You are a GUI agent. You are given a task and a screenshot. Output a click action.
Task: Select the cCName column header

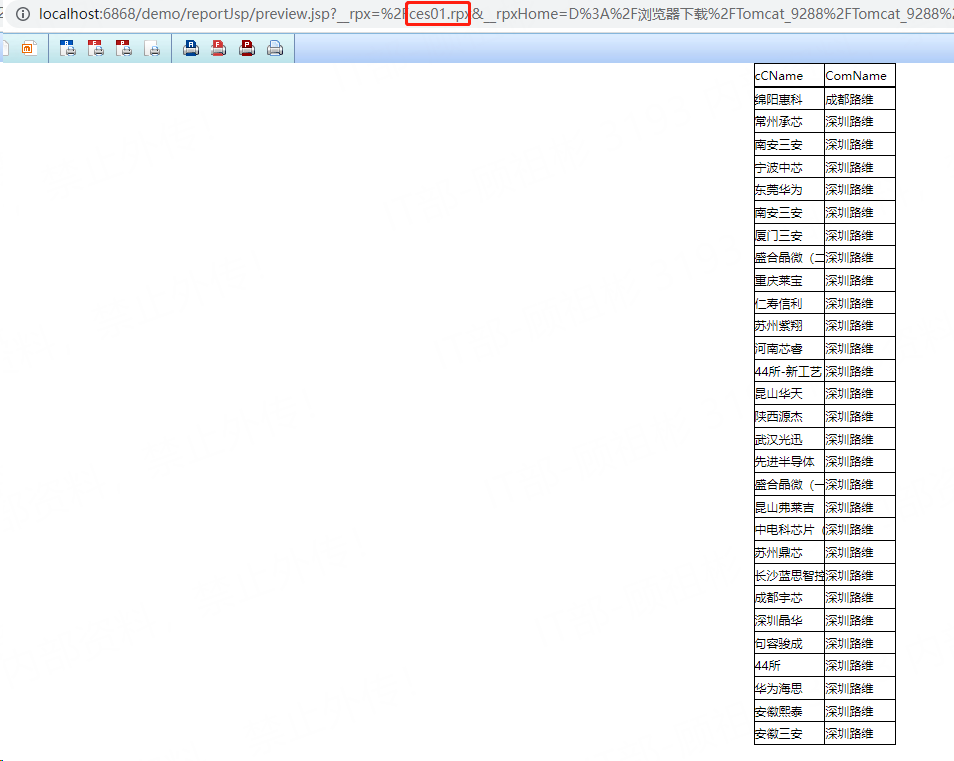[788, 76]
